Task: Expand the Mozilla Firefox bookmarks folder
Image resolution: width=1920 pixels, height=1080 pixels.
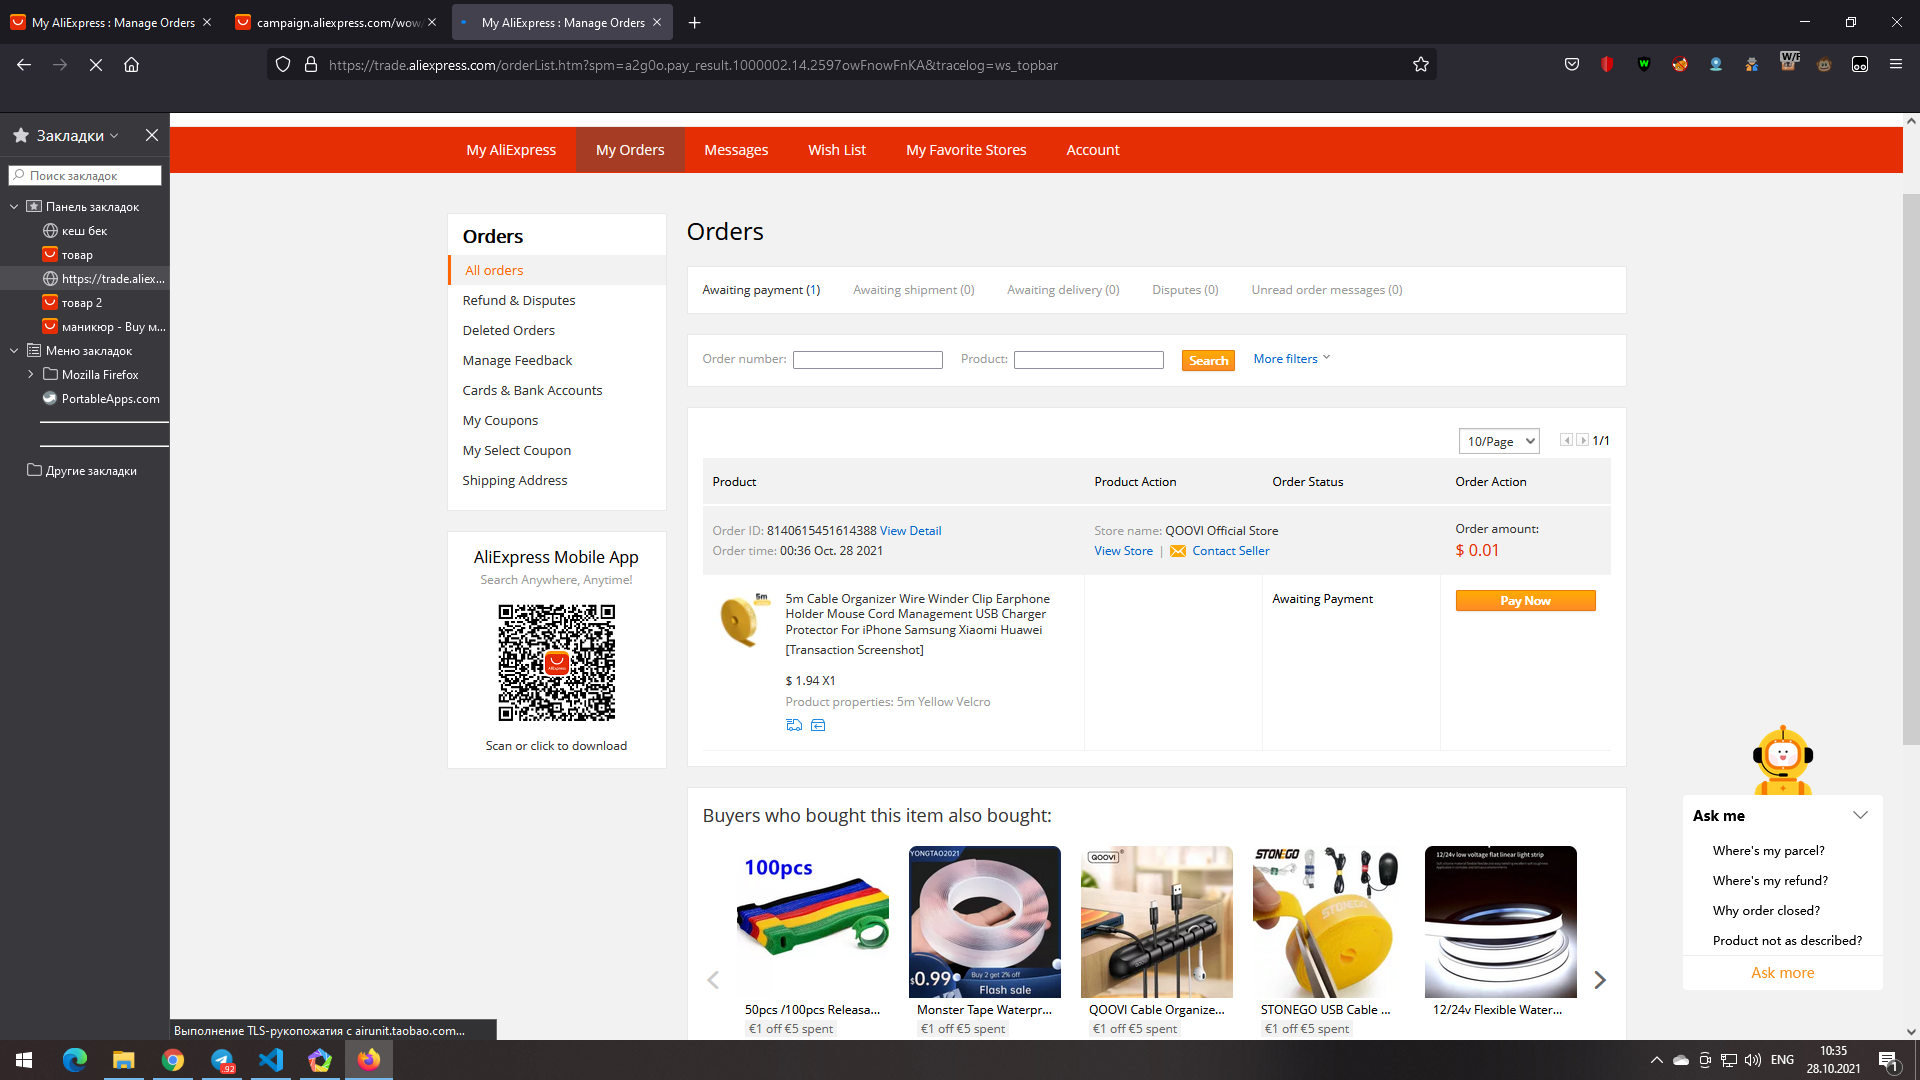Action: tap(30, 375)
